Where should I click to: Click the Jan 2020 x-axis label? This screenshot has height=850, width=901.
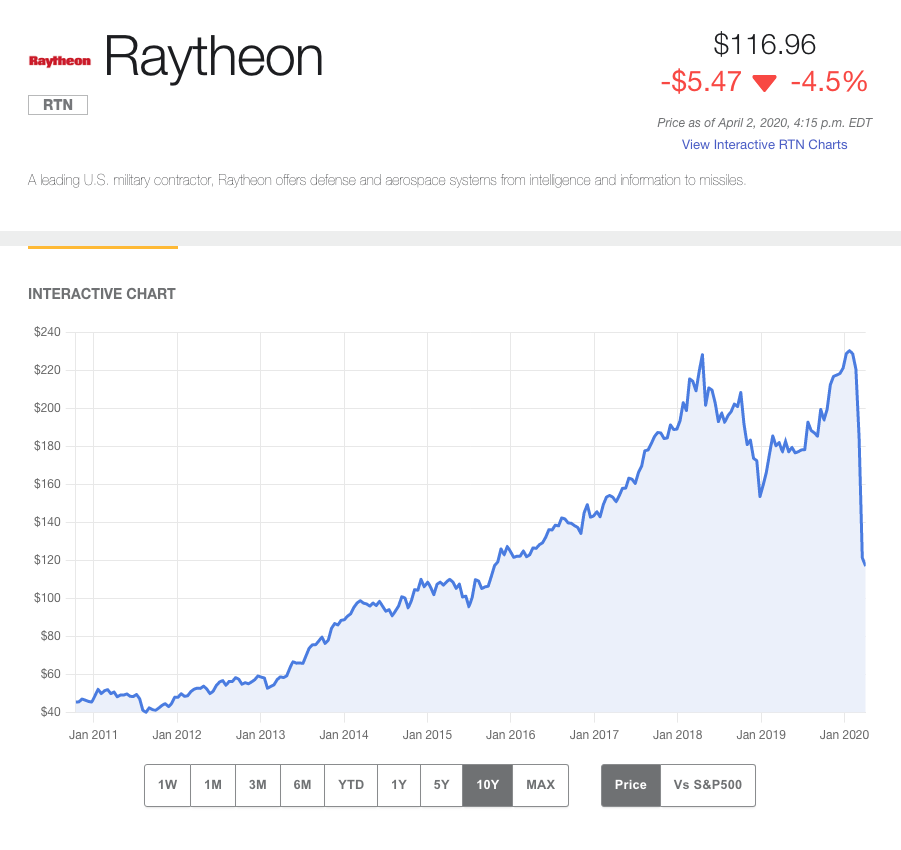tap(844, 735)
